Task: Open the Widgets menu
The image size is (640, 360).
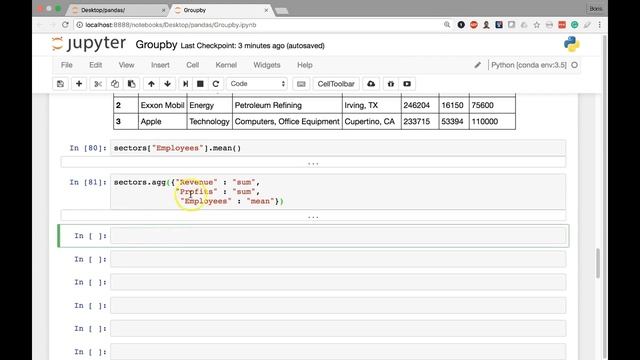Action: coord(267,65)
